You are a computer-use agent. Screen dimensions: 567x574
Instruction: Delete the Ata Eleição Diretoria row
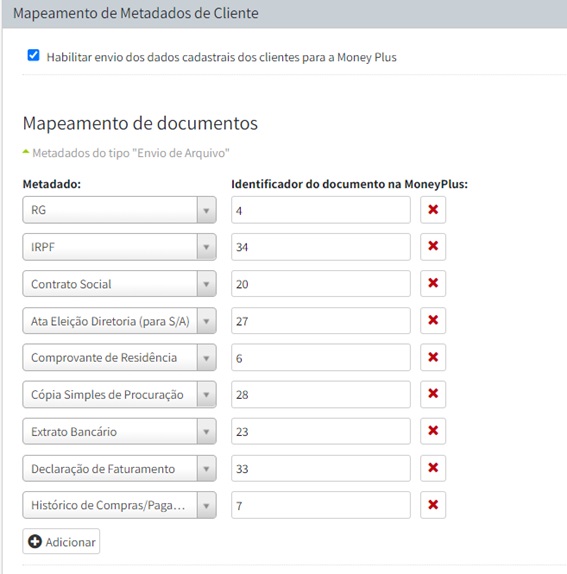point(433,321)
